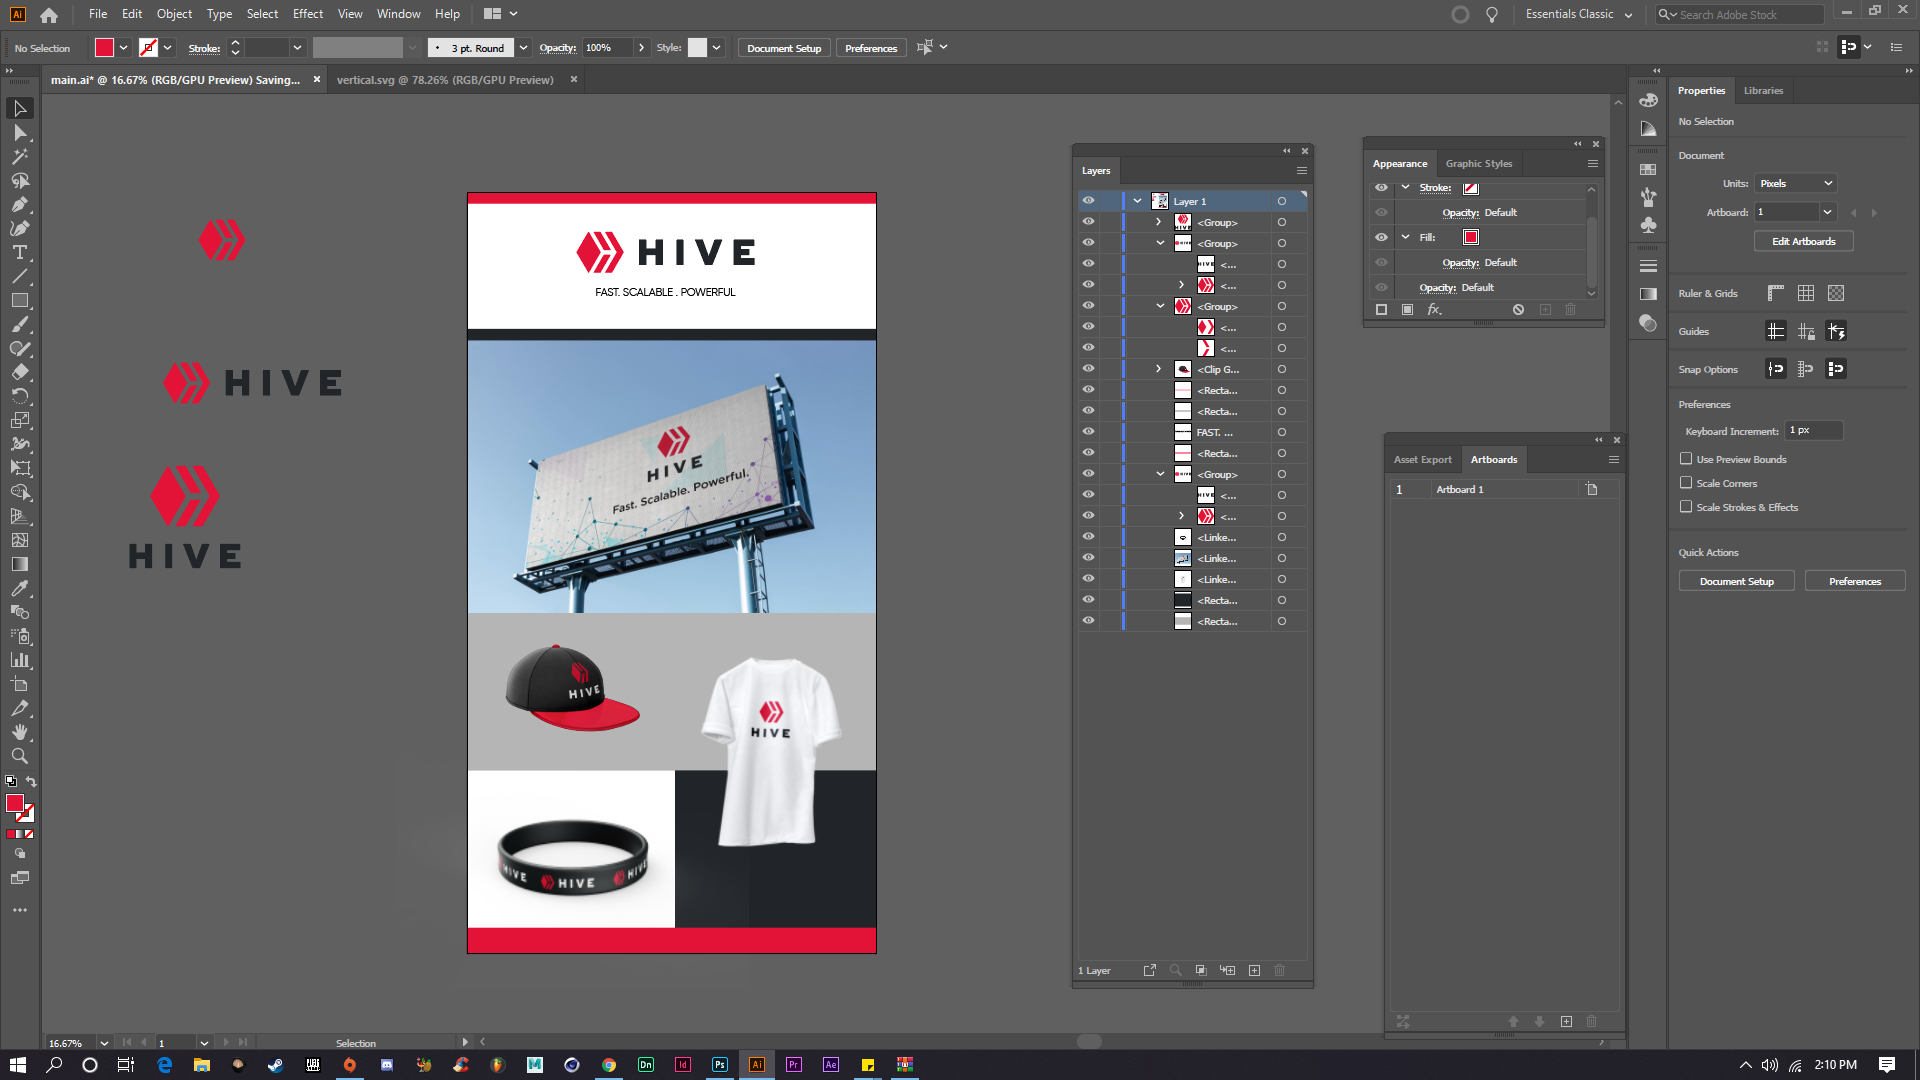This screenshot has height=1080, width=1920.
Task: Click Stroke none swatch in Appearance panel
Action: (x=1470, y=188)
